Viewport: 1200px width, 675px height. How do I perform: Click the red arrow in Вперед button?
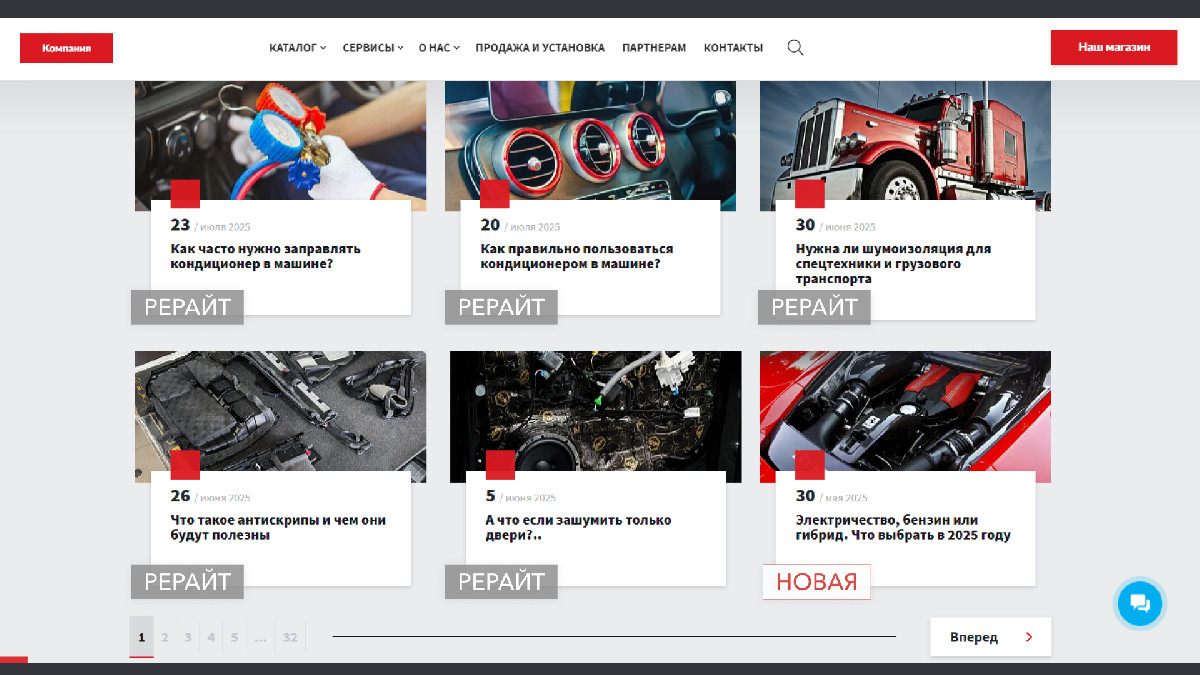(x=1029, y=637)
